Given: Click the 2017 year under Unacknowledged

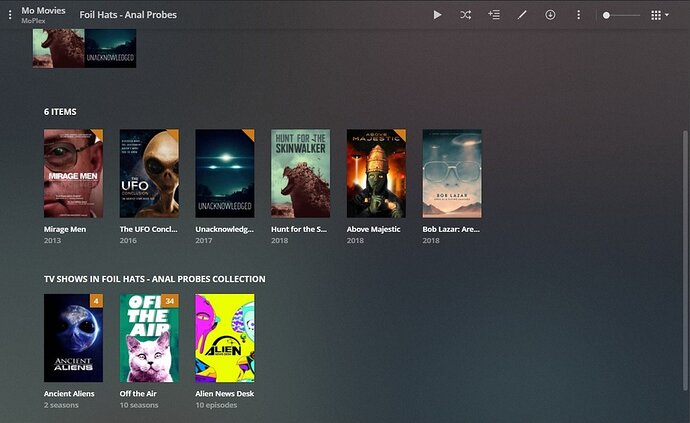Looking at the screenshot, I should [x=204, y=241].
